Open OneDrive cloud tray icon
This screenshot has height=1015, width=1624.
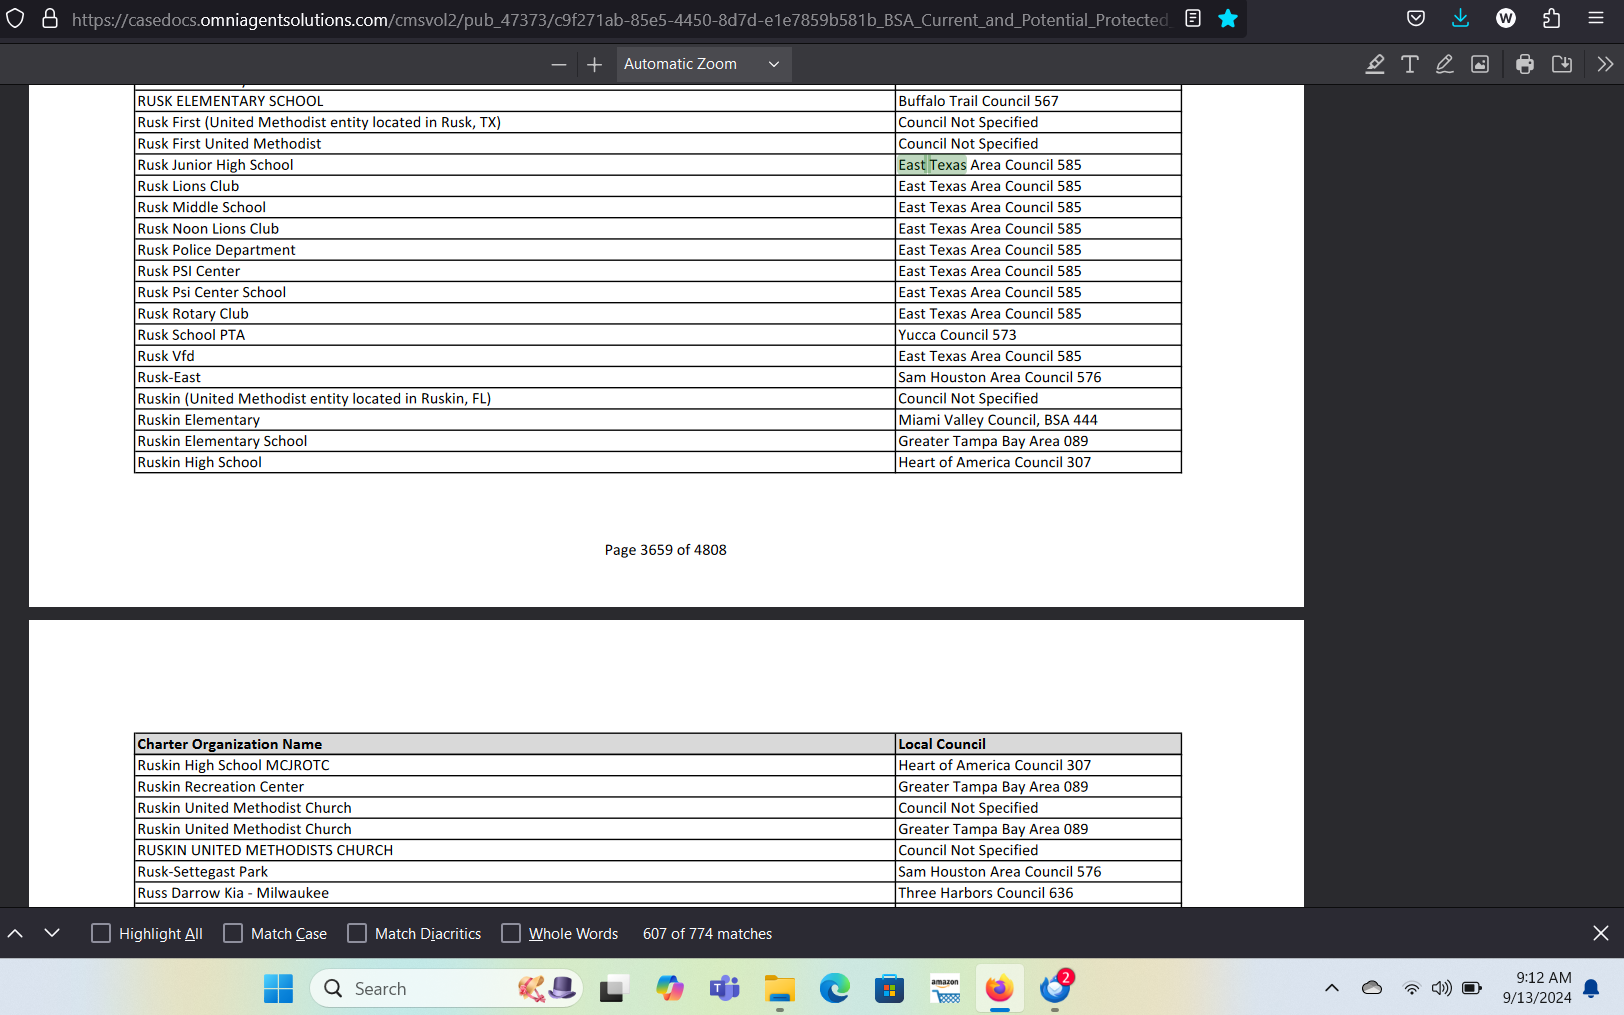1372,988
